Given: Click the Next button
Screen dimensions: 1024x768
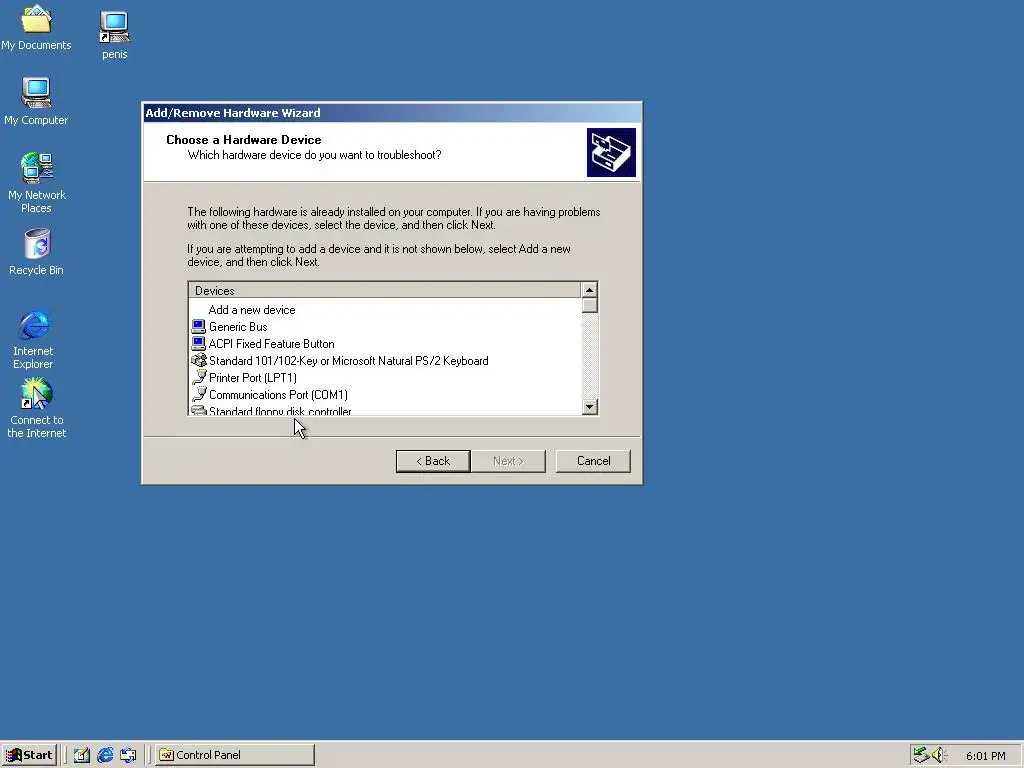Looking at the screenshot, I should point(508,461).
